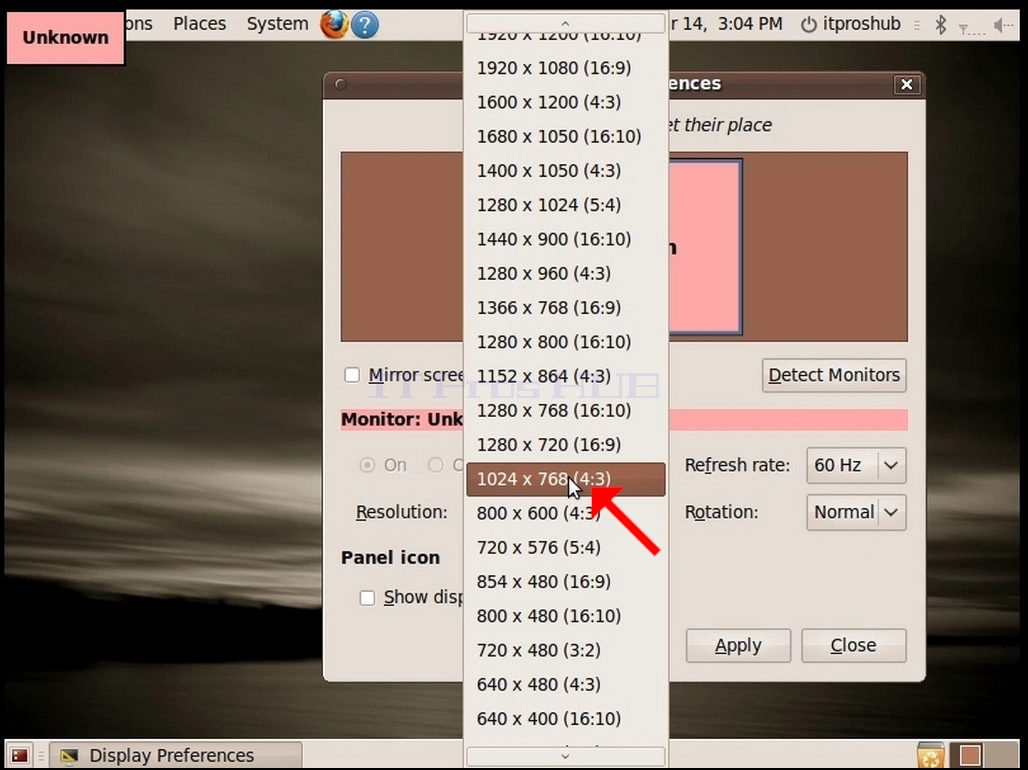Click the Apply button
The height and width of the screenshot is (770, 1028).
(738, 645)
